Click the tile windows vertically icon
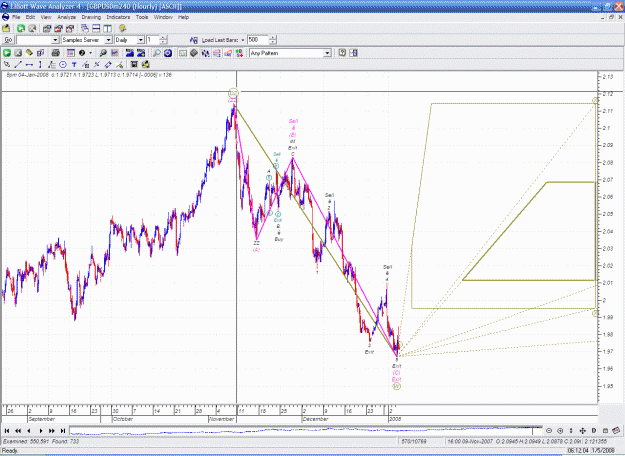 [x=107, y=28]
